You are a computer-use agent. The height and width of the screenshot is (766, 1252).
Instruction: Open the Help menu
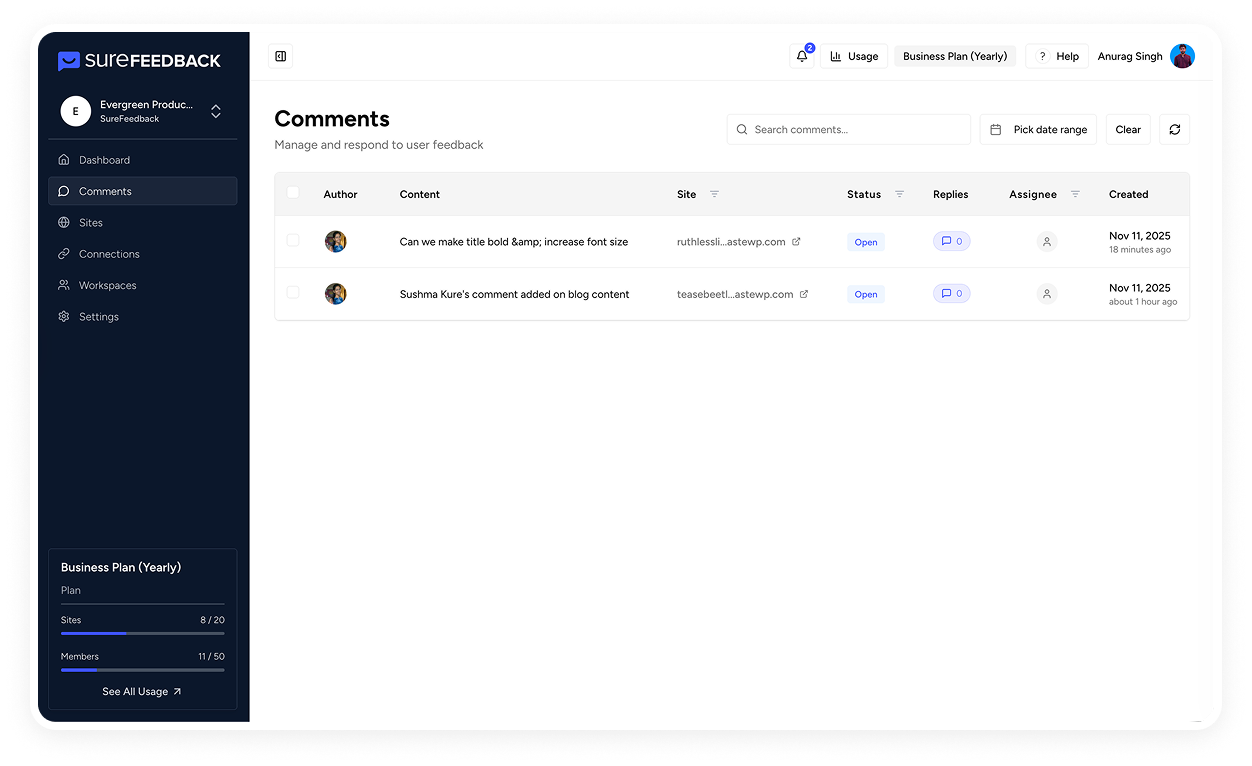click(1057, 56)
